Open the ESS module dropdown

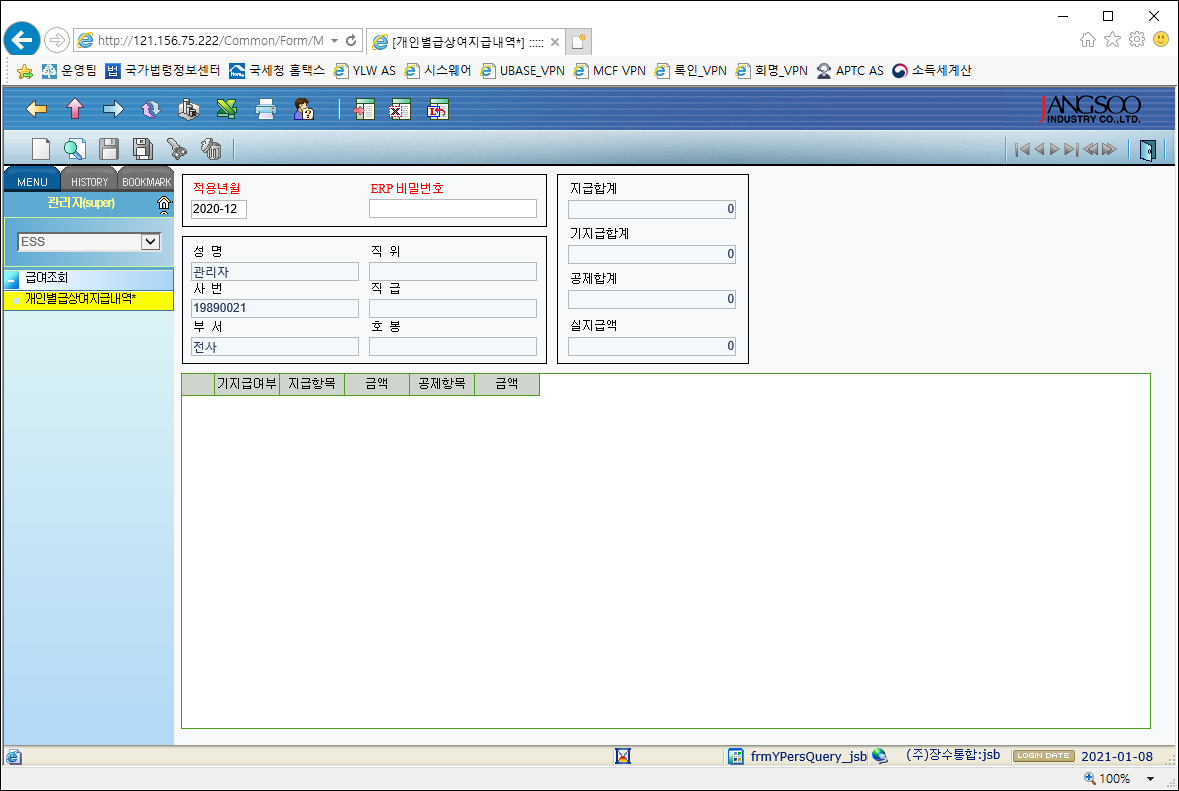[150, 241]
